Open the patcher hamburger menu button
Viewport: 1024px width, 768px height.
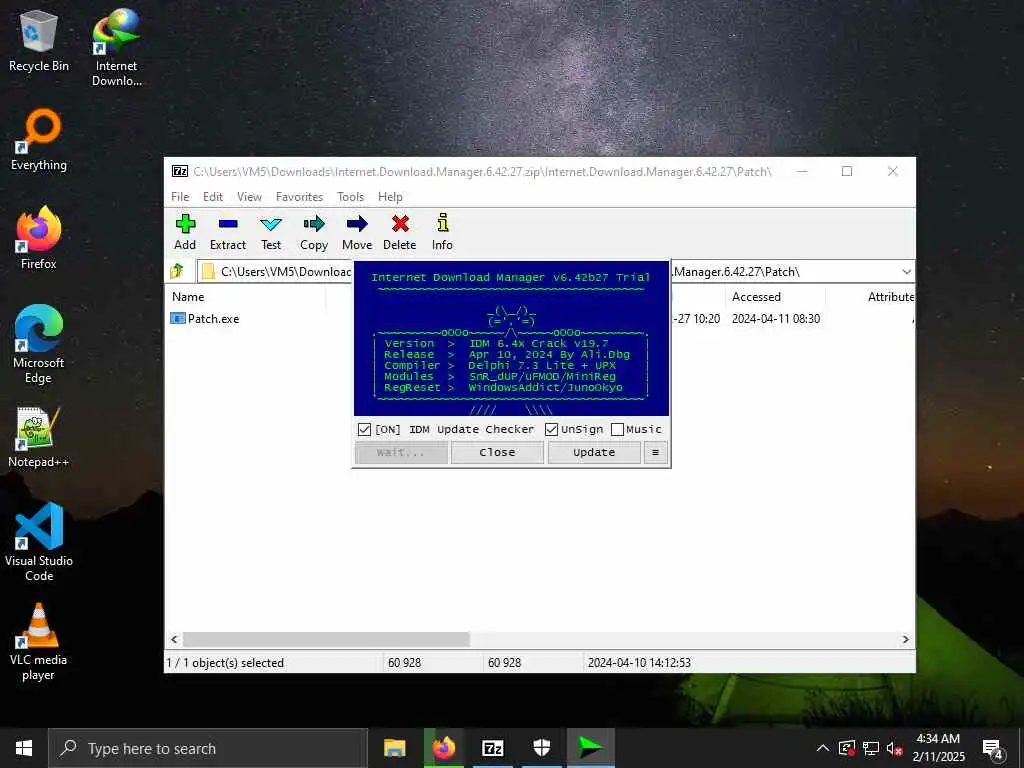pos(656,453)
